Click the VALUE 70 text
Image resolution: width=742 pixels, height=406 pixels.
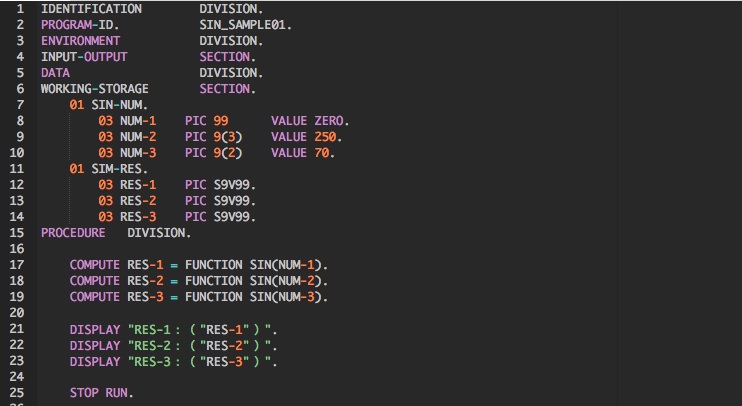(302, 152)
